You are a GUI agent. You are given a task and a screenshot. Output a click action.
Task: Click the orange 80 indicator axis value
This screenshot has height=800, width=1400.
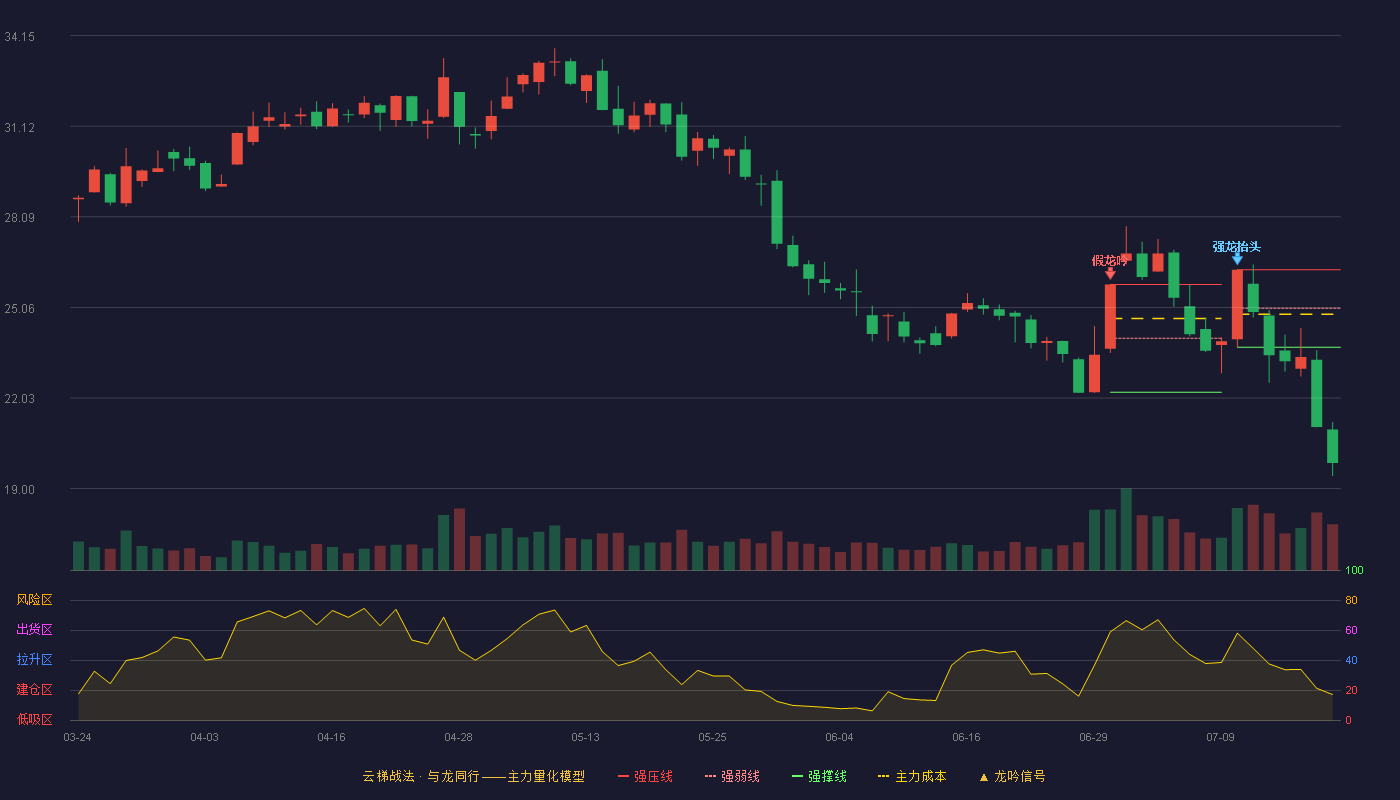click(1351, 601)
